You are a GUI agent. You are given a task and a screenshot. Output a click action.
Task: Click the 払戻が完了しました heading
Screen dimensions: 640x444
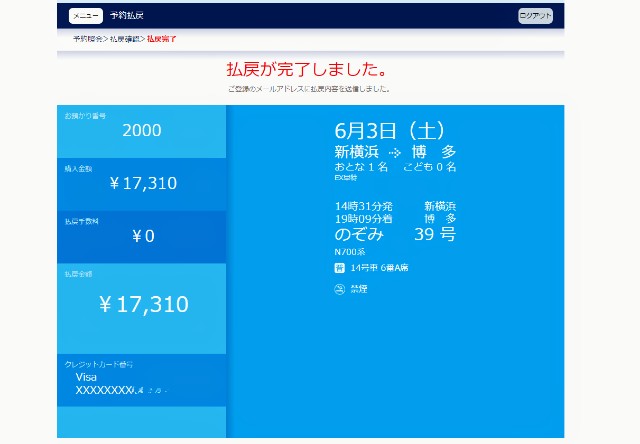307,69
